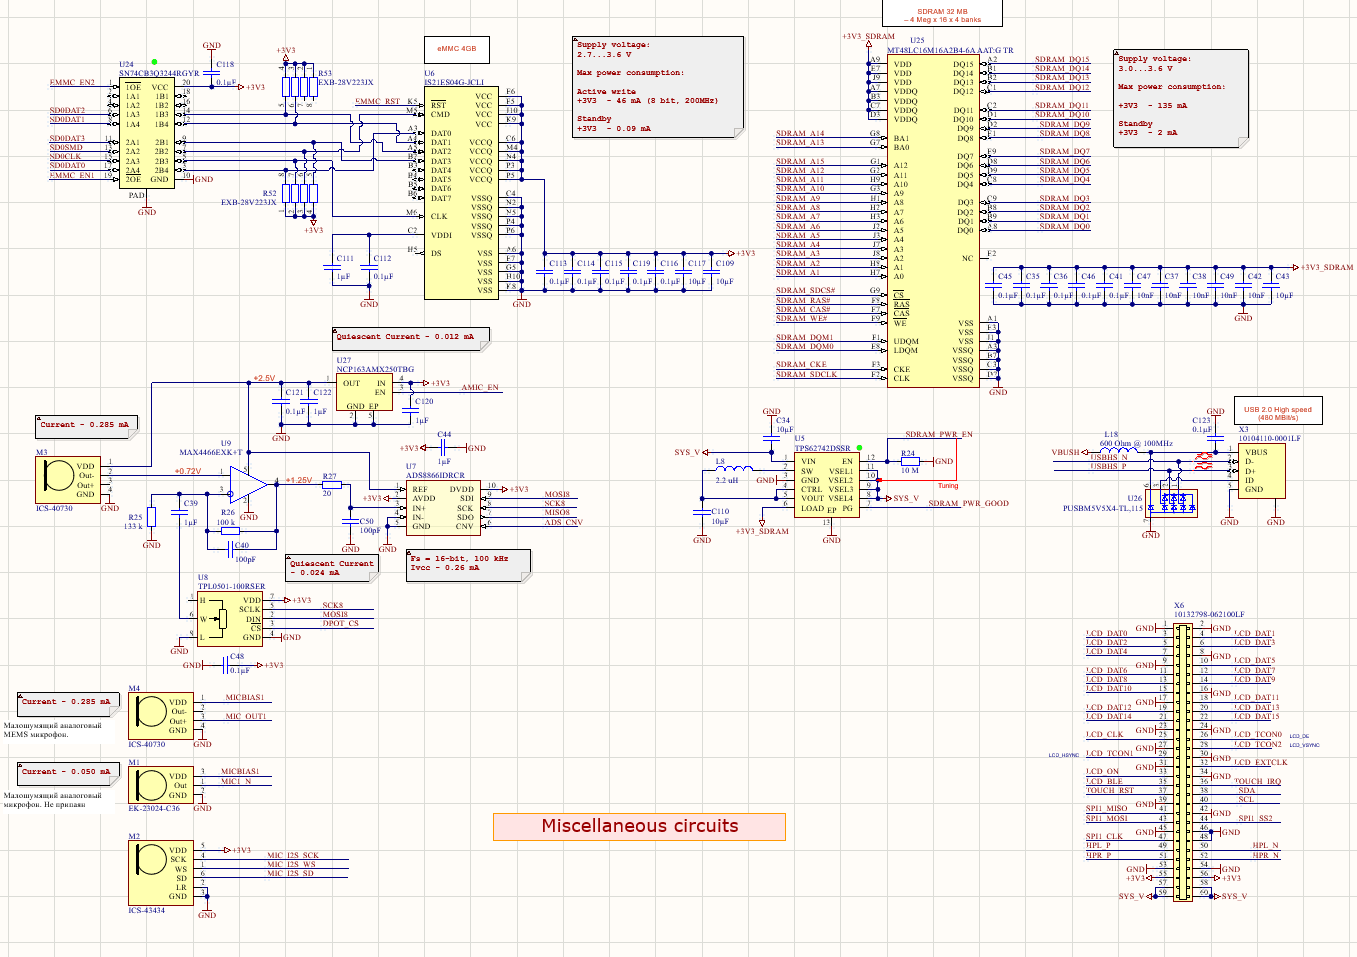The height and width of the screenshot is (957, 1357).
Task: Click the +3V3_SDRAM label above U25
Action: tap(869, 36)
